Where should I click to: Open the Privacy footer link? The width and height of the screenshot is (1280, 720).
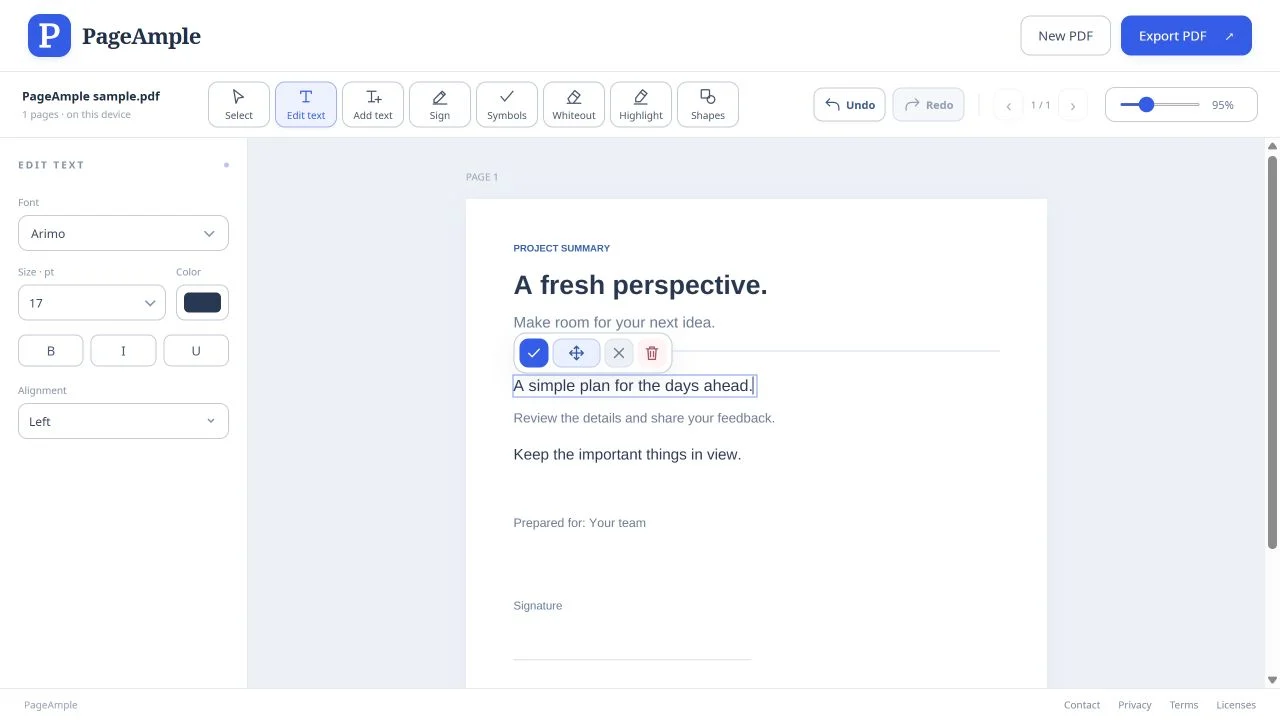click(1135, 705)
